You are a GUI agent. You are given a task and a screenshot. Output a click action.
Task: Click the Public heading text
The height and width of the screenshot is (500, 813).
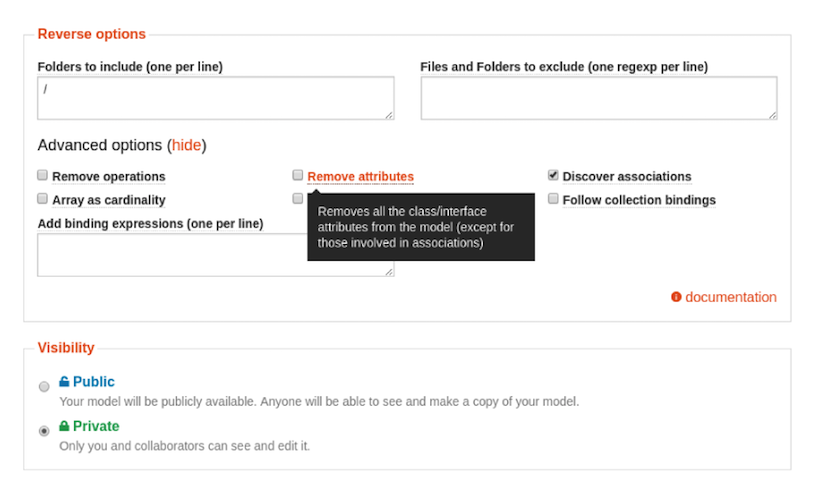point(93,382)
